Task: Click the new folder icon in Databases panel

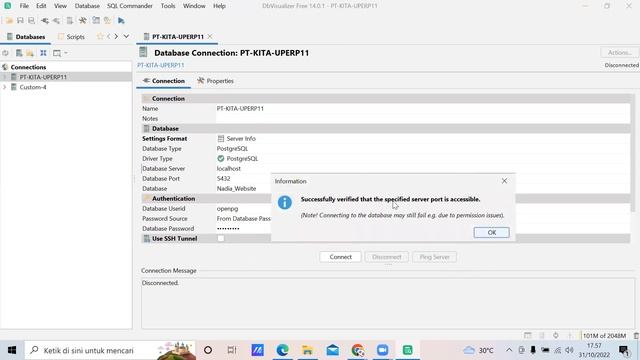Action: (30, 53)
